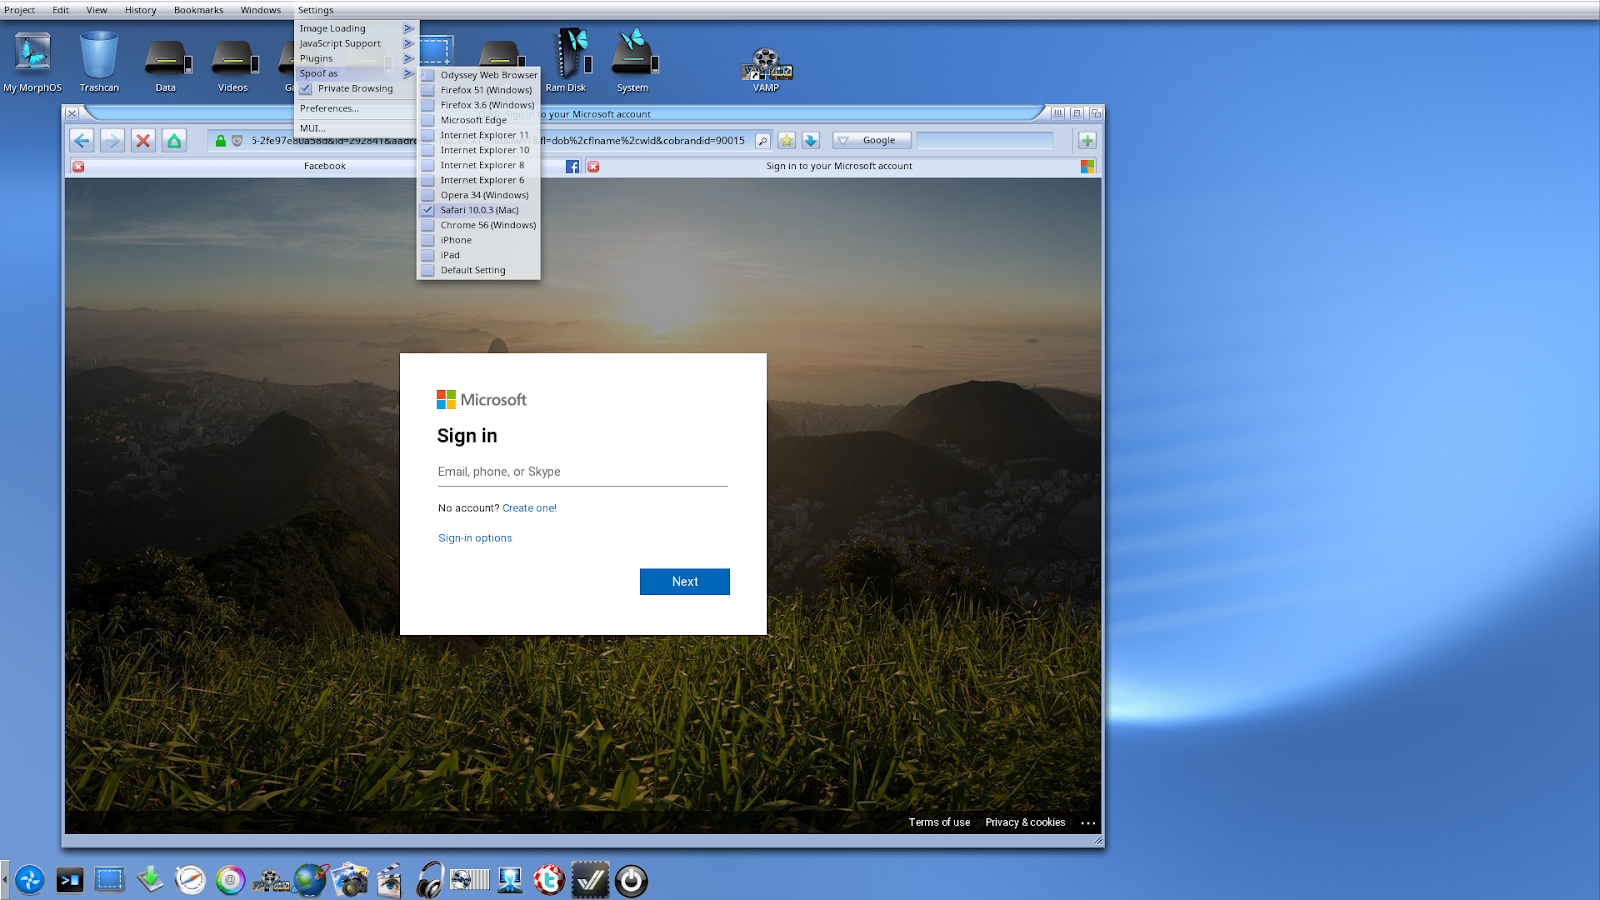Image resolution: width=1600 pixels, height=900 pixels.
Task: Add a new tab with the green plus
Action: pyautogui.click(x=1087, y=141)
